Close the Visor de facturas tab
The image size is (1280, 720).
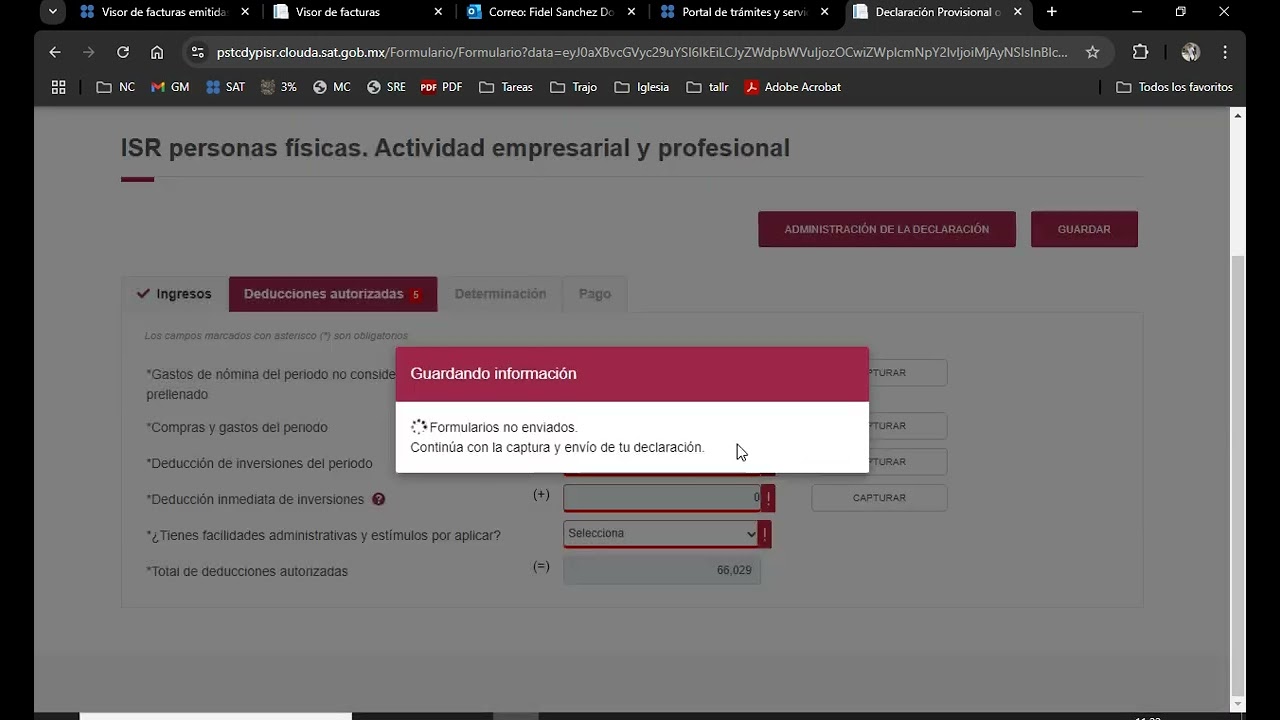[438, 12]
